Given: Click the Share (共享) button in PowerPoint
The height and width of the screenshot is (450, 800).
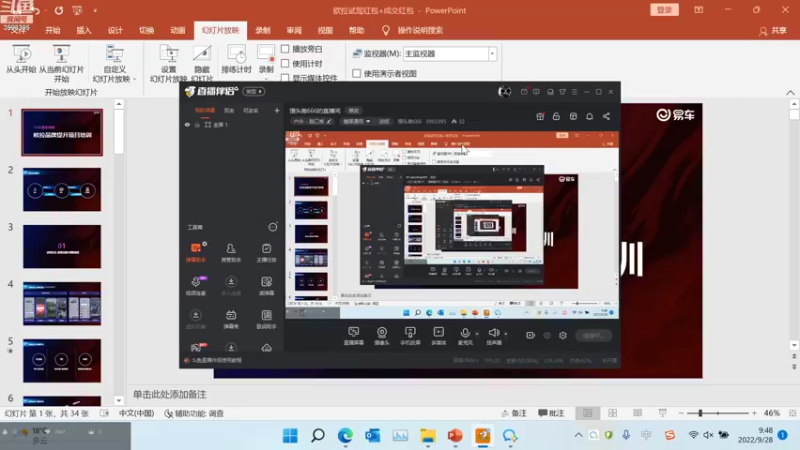Looking at the screenshot, I should [x=773, y=31].
